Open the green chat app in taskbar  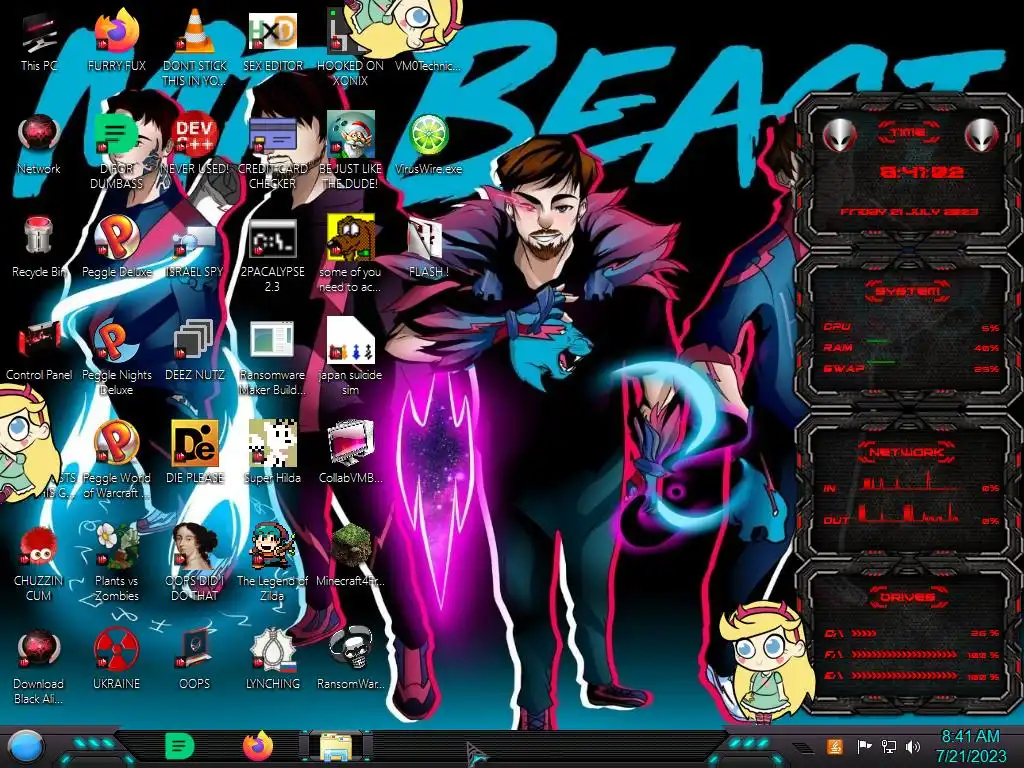pos(180,746)
